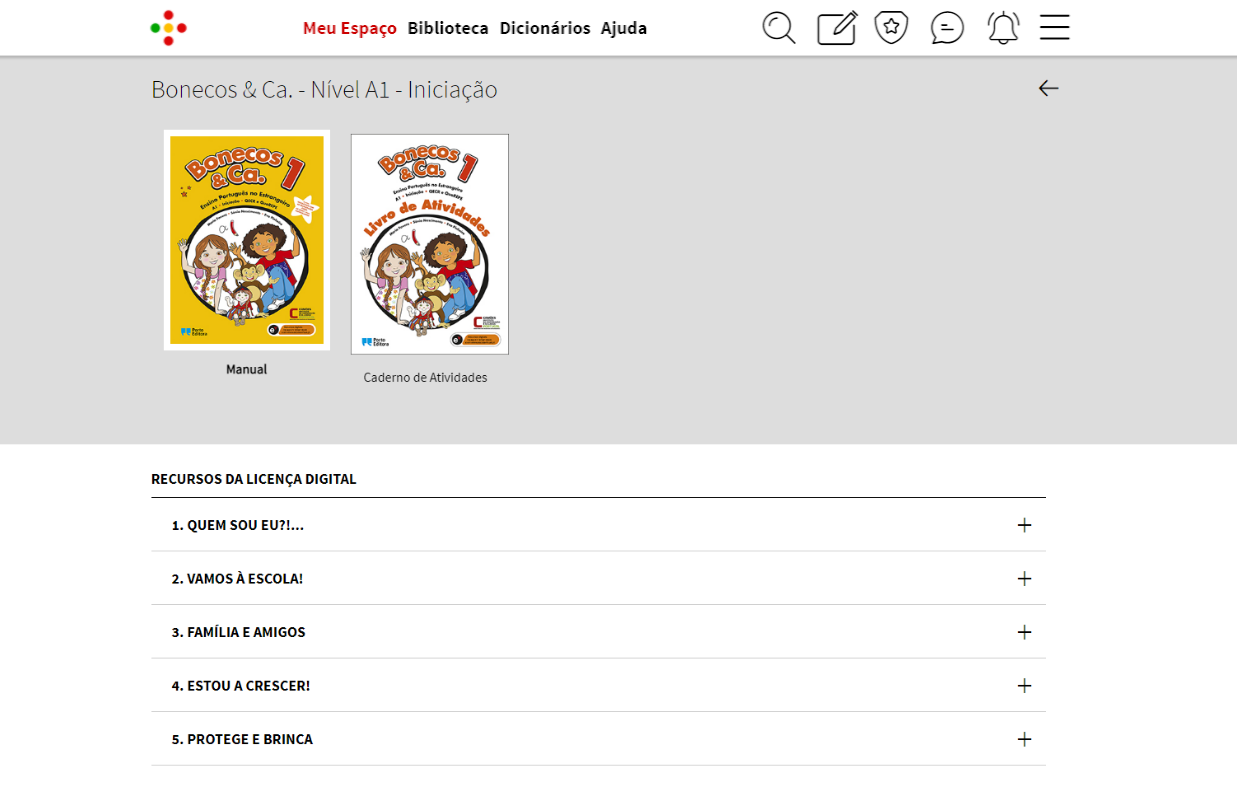Click the colorful dots home logo

coord(169,28)
